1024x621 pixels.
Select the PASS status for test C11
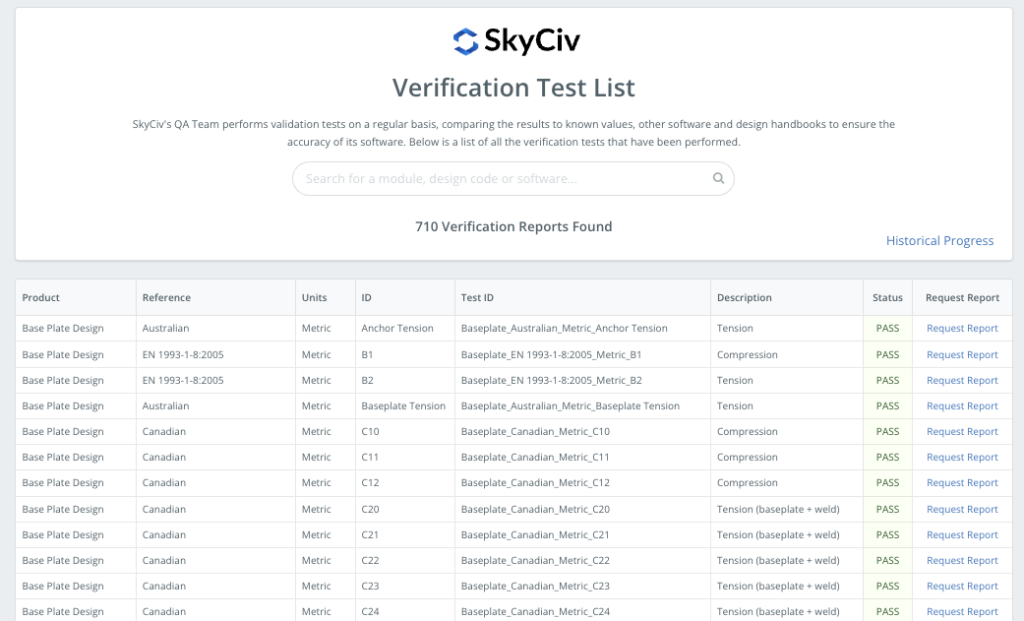[x=887, y=457]
